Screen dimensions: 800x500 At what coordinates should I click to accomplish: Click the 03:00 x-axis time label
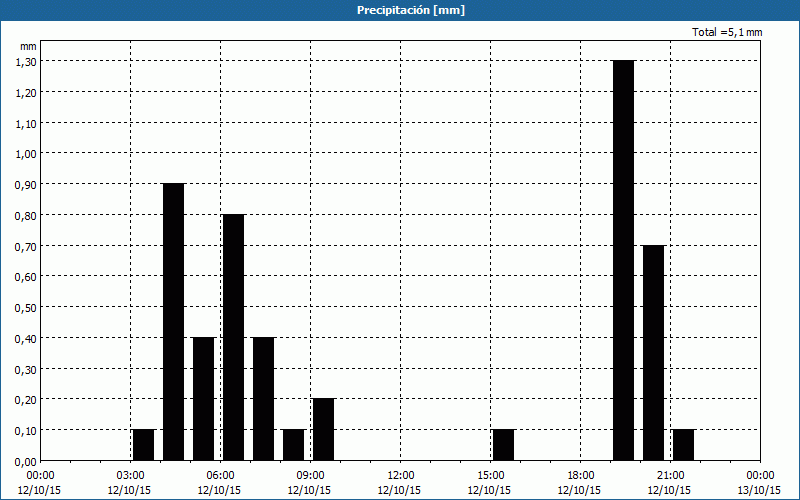[131, 476]
